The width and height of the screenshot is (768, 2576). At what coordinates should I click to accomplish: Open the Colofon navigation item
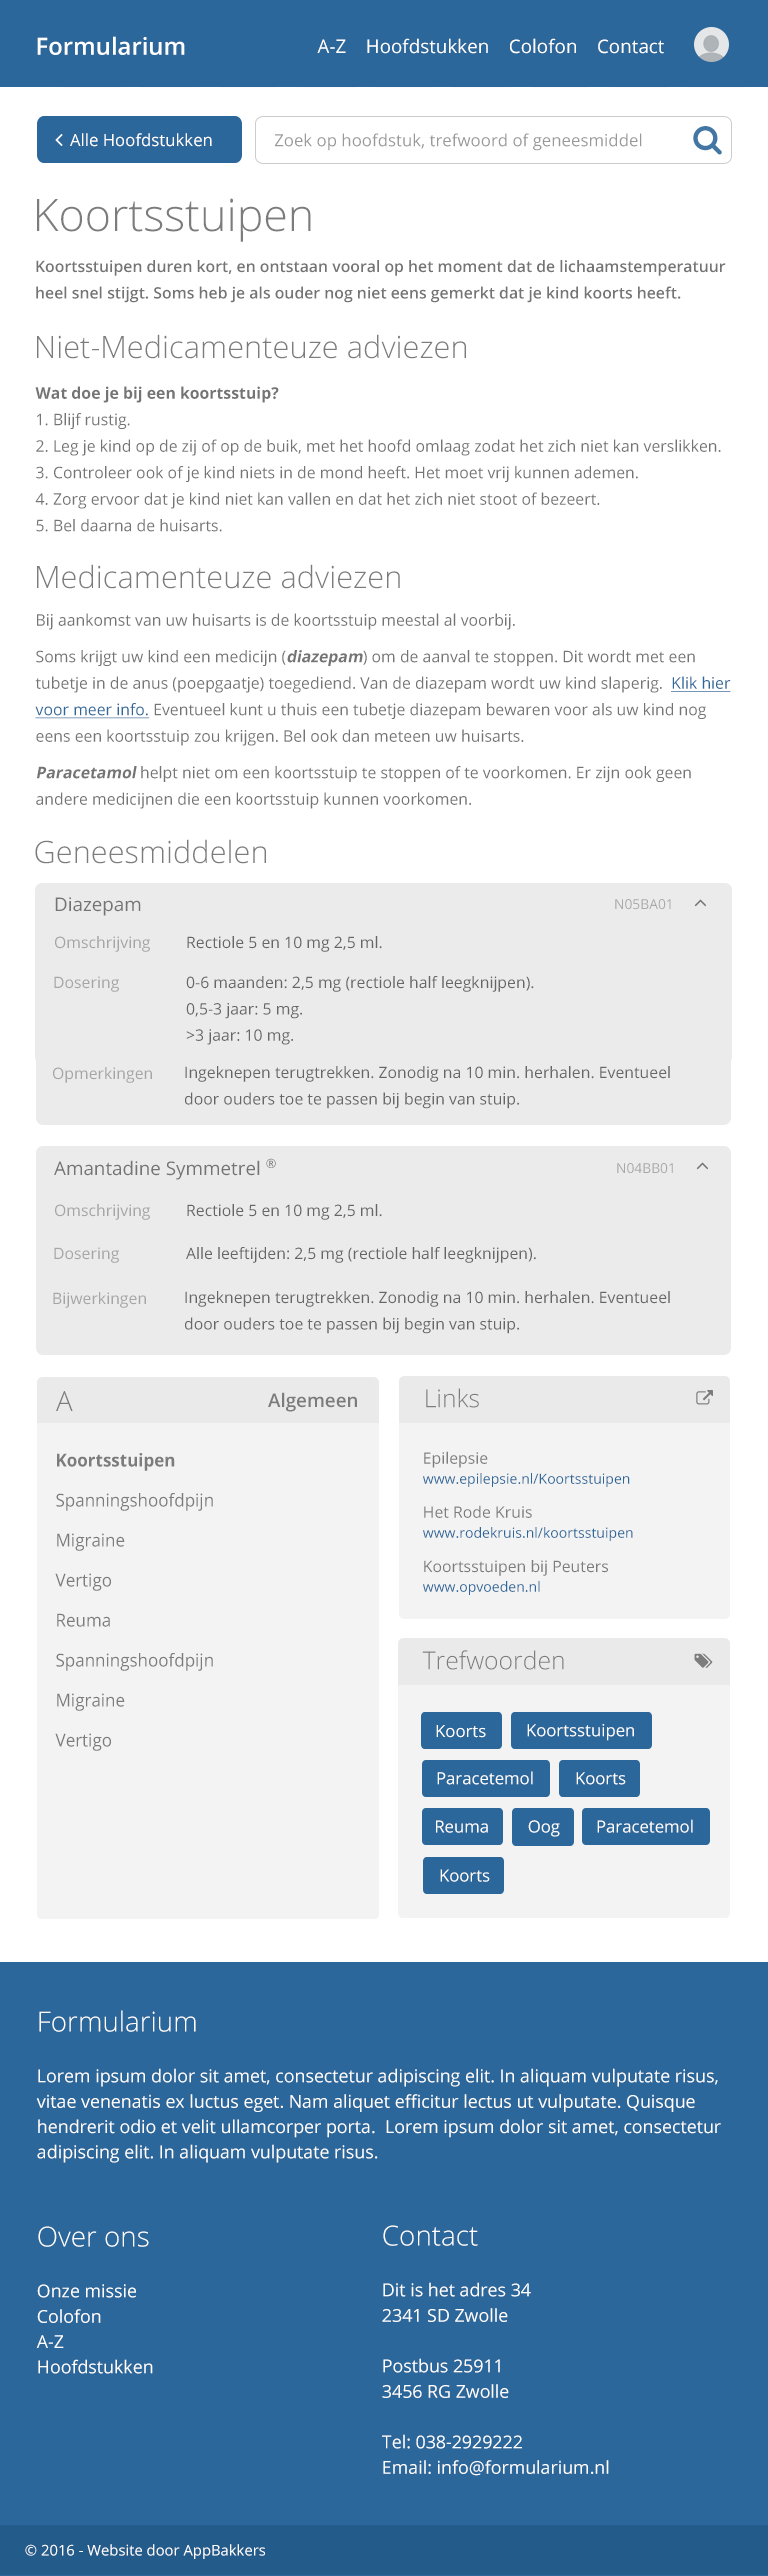542,46
